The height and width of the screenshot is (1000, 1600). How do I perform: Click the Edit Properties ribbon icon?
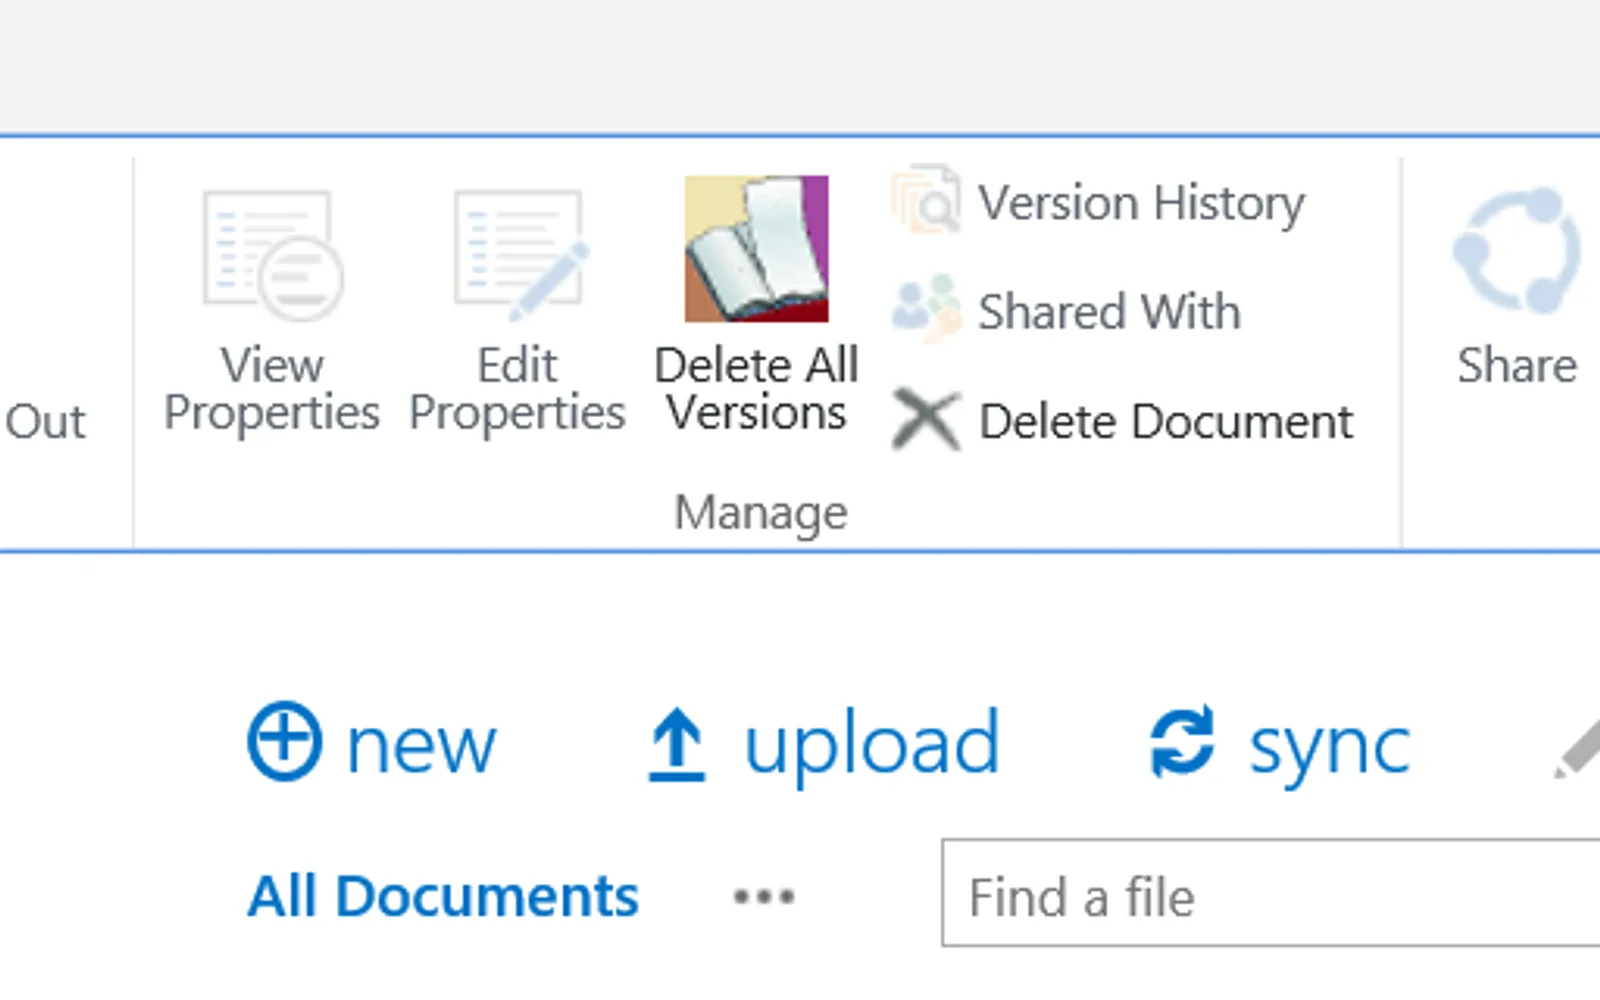pos(521,255)
